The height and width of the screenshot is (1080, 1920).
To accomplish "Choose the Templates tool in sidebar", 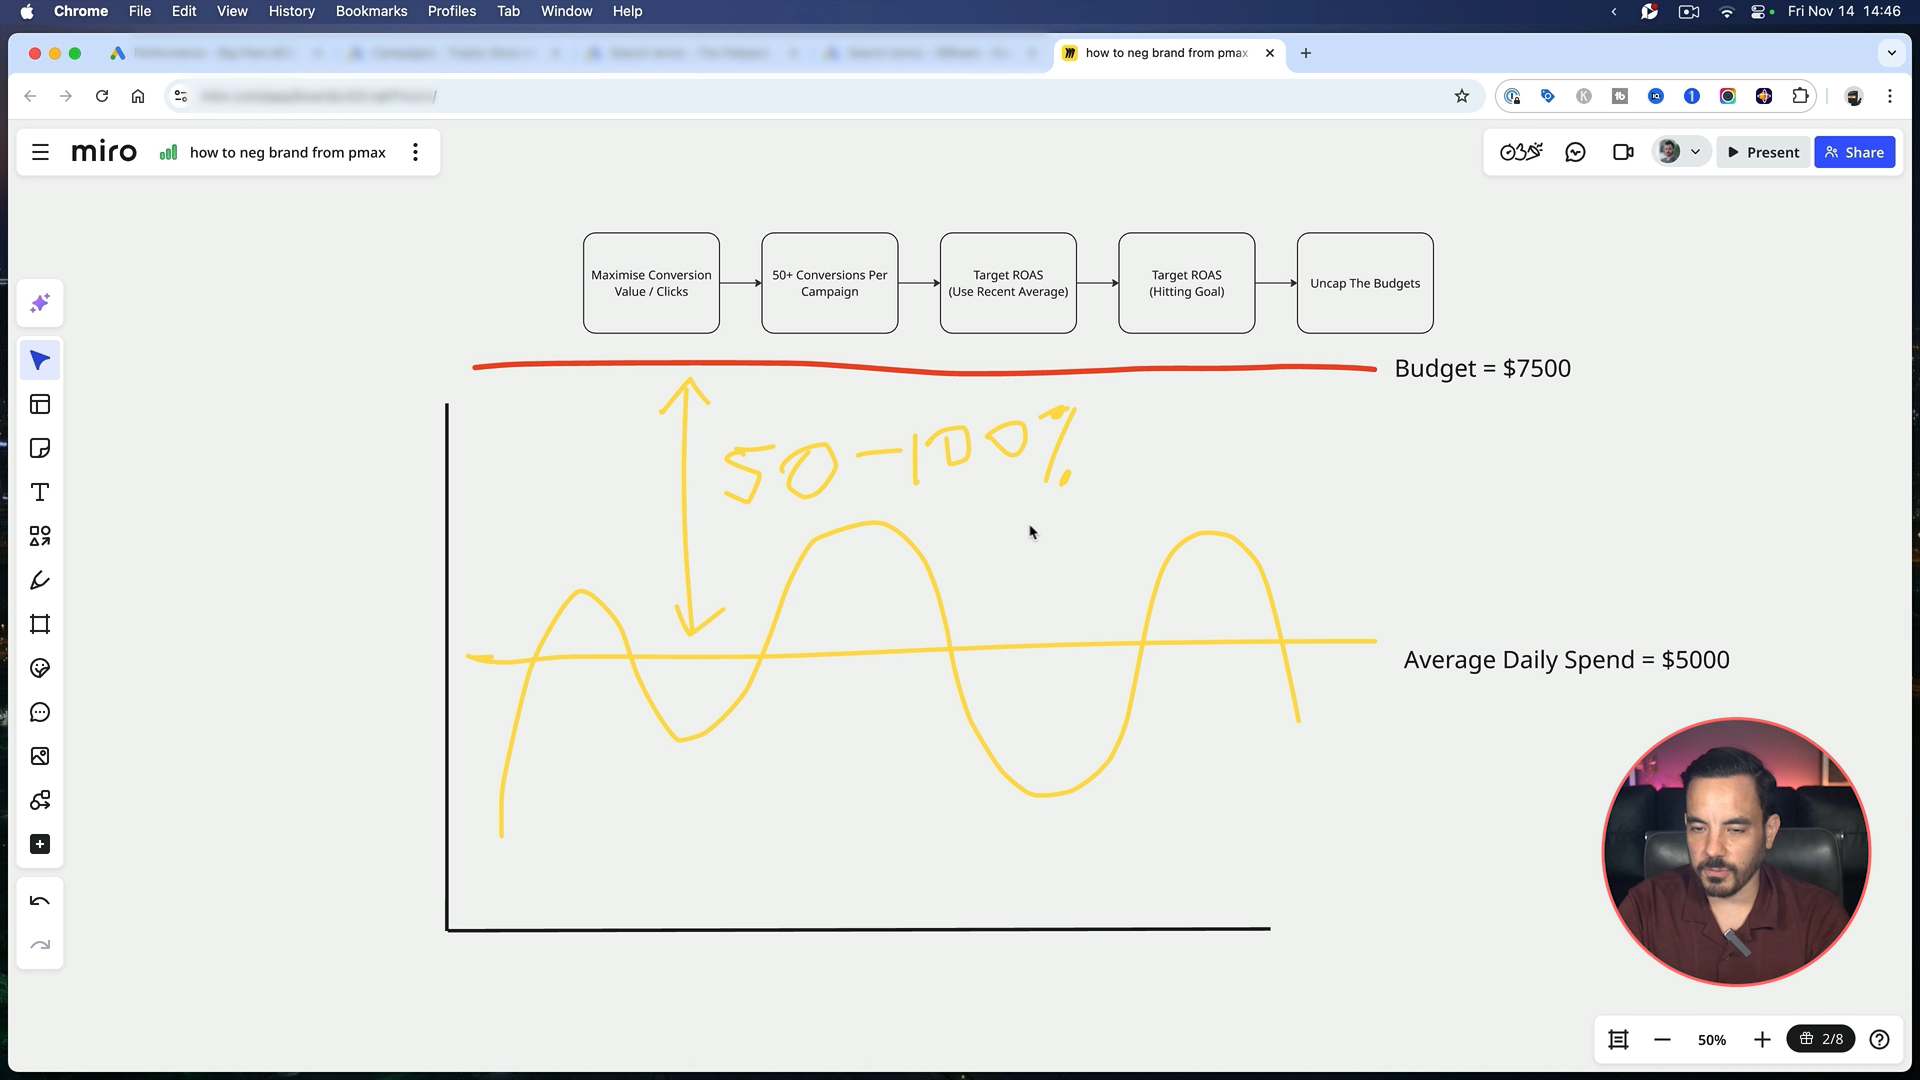I will (x=40, y=405).
